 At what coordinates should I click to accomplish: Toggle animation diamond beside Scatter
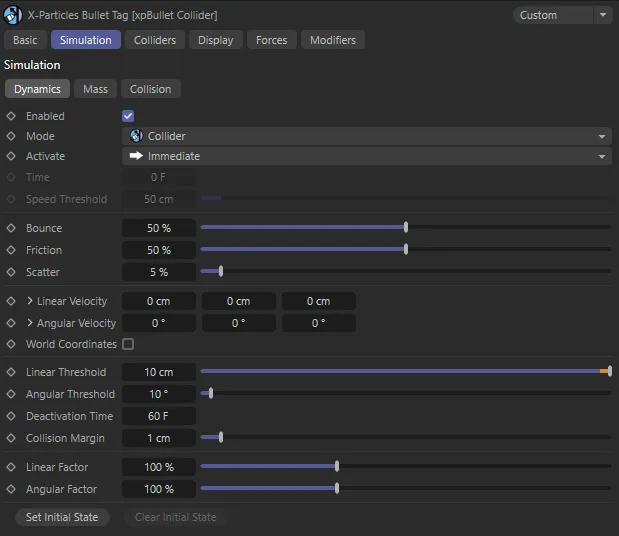[x=11, y=272]
